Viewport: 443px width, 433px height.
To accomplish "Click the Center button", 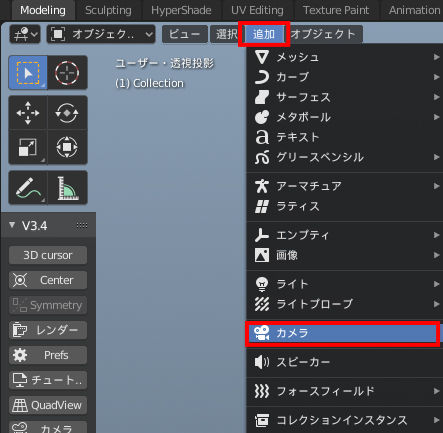I will (48, 280).
